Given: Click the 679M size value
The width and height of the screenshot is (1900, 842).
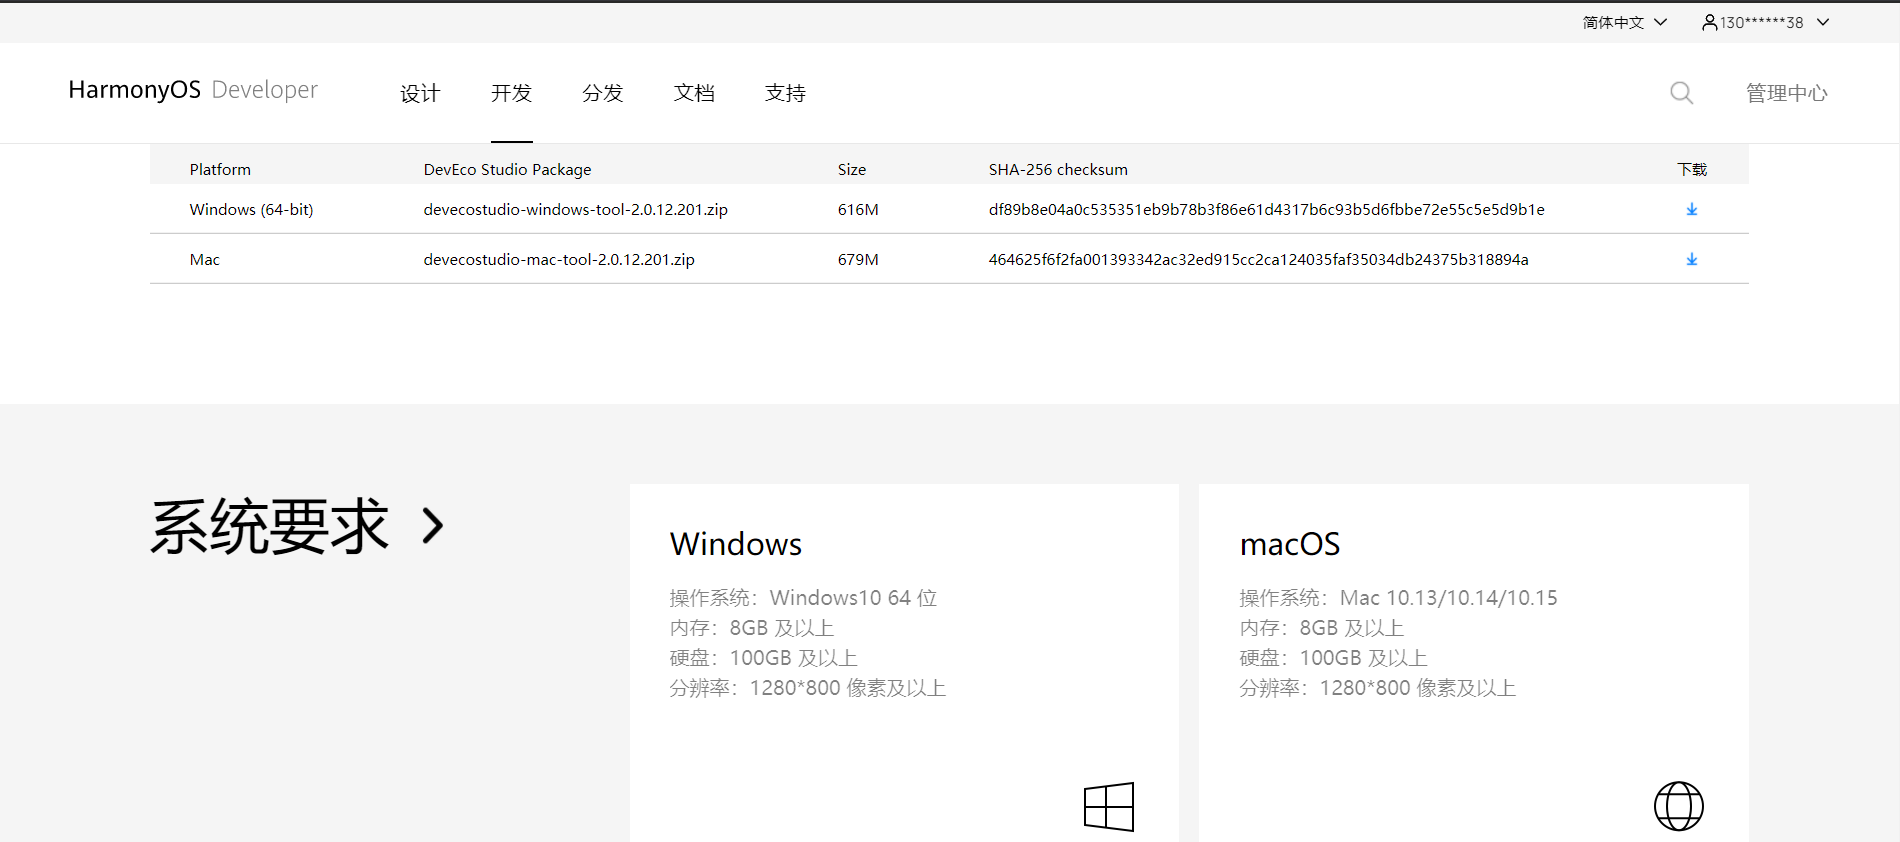Looking at the screenshot, I should pos(858,259).
